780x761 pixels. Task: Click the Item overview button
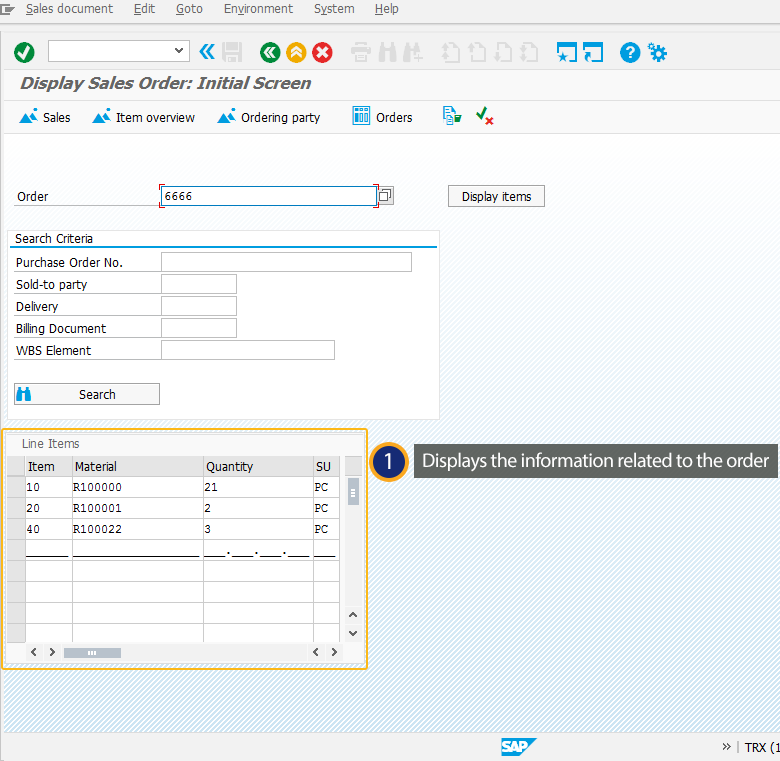[144, 117]
